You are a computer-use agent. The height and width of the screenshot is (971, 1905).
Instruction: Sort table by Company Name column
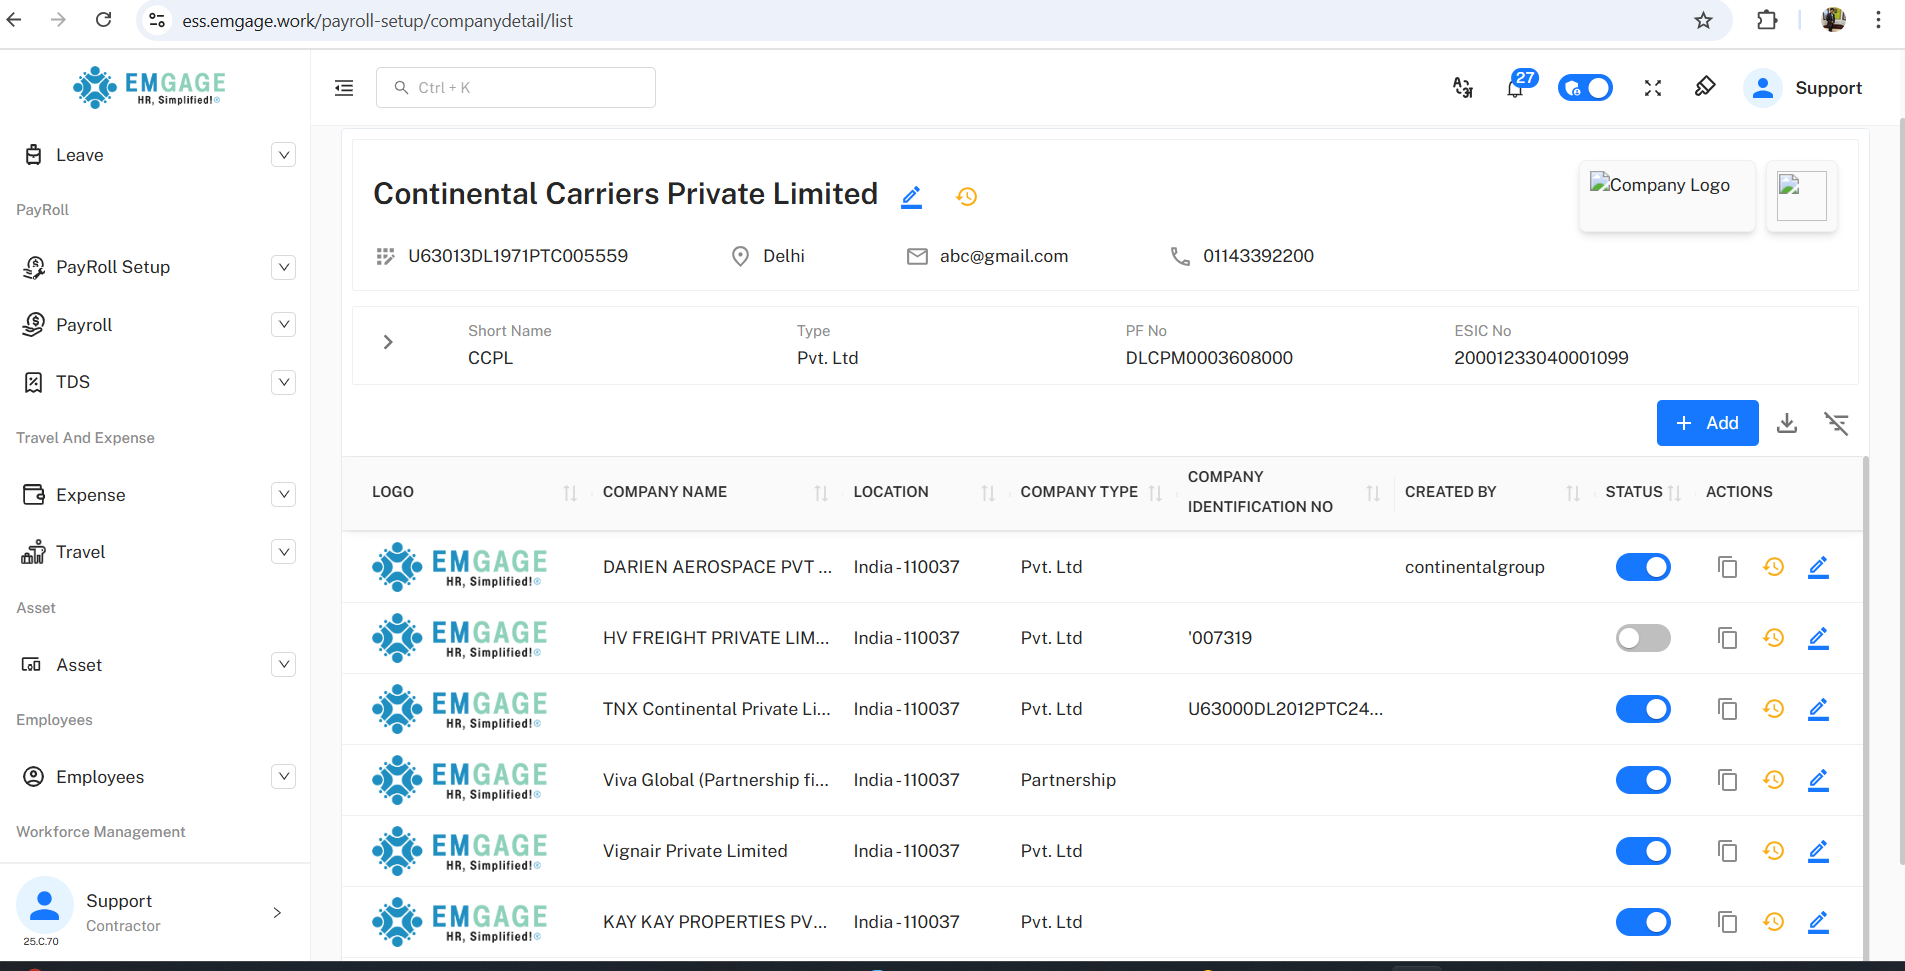click(x=820, y=492)
